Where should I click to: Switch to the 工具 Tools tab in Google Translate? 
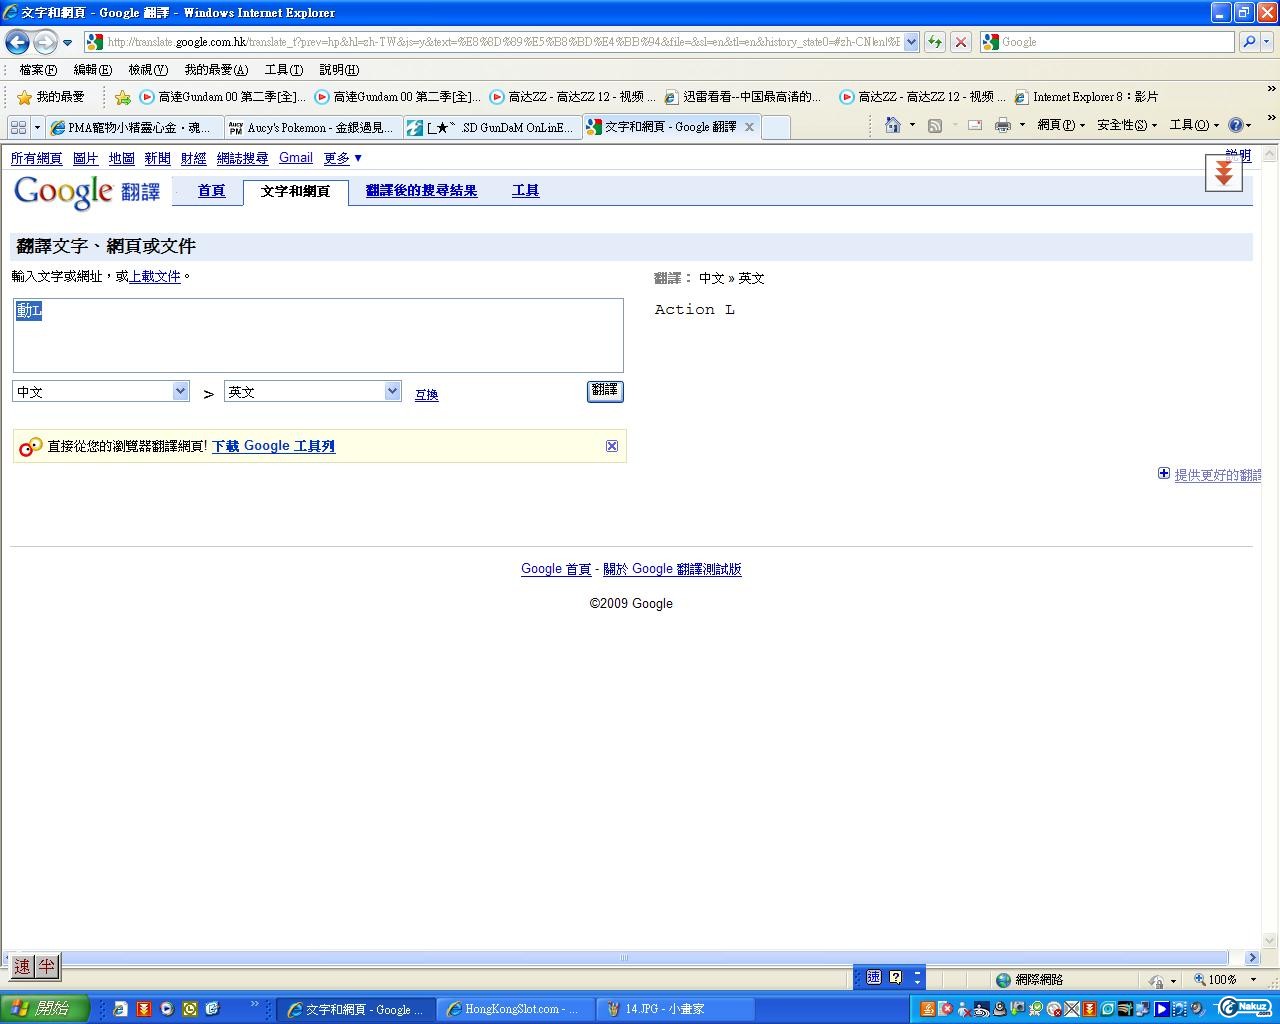click(x=526, y=191)
